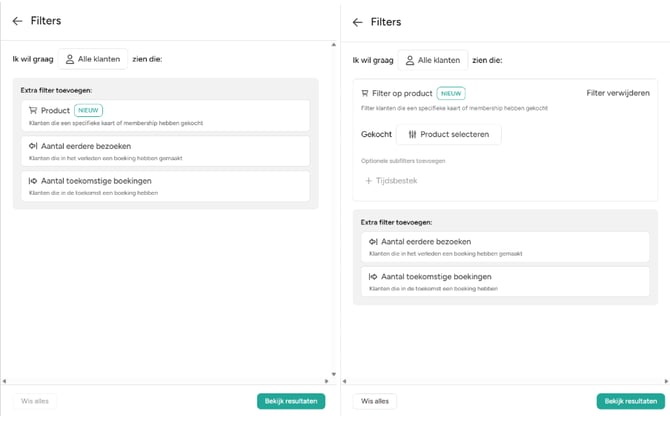Click the icon beside Aantal eerdere bezoeken, right panel
The height and width of the screenshot is (437, 670).
point(373,242)
